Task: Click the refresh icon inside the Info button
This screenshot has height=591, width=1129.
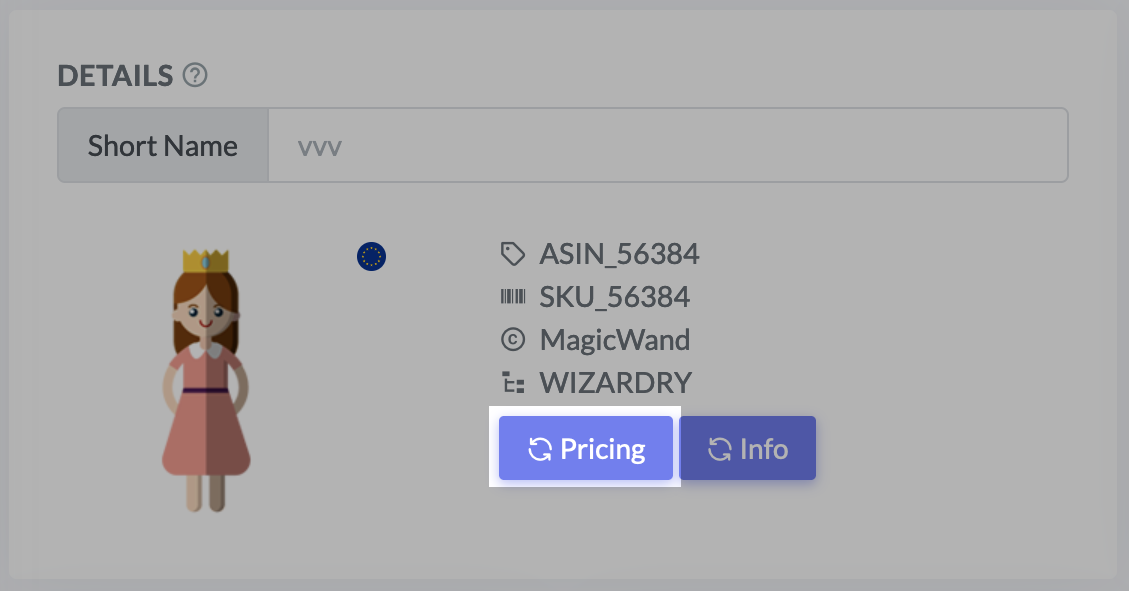Action: (x=719, y=449)
